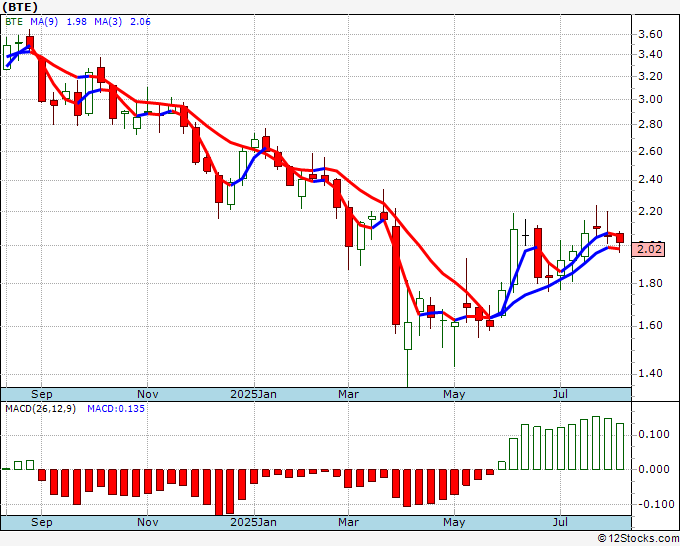Screen dimensions: 680x546
Task: Click the (BTE) chart title
Action: [20, 7]
